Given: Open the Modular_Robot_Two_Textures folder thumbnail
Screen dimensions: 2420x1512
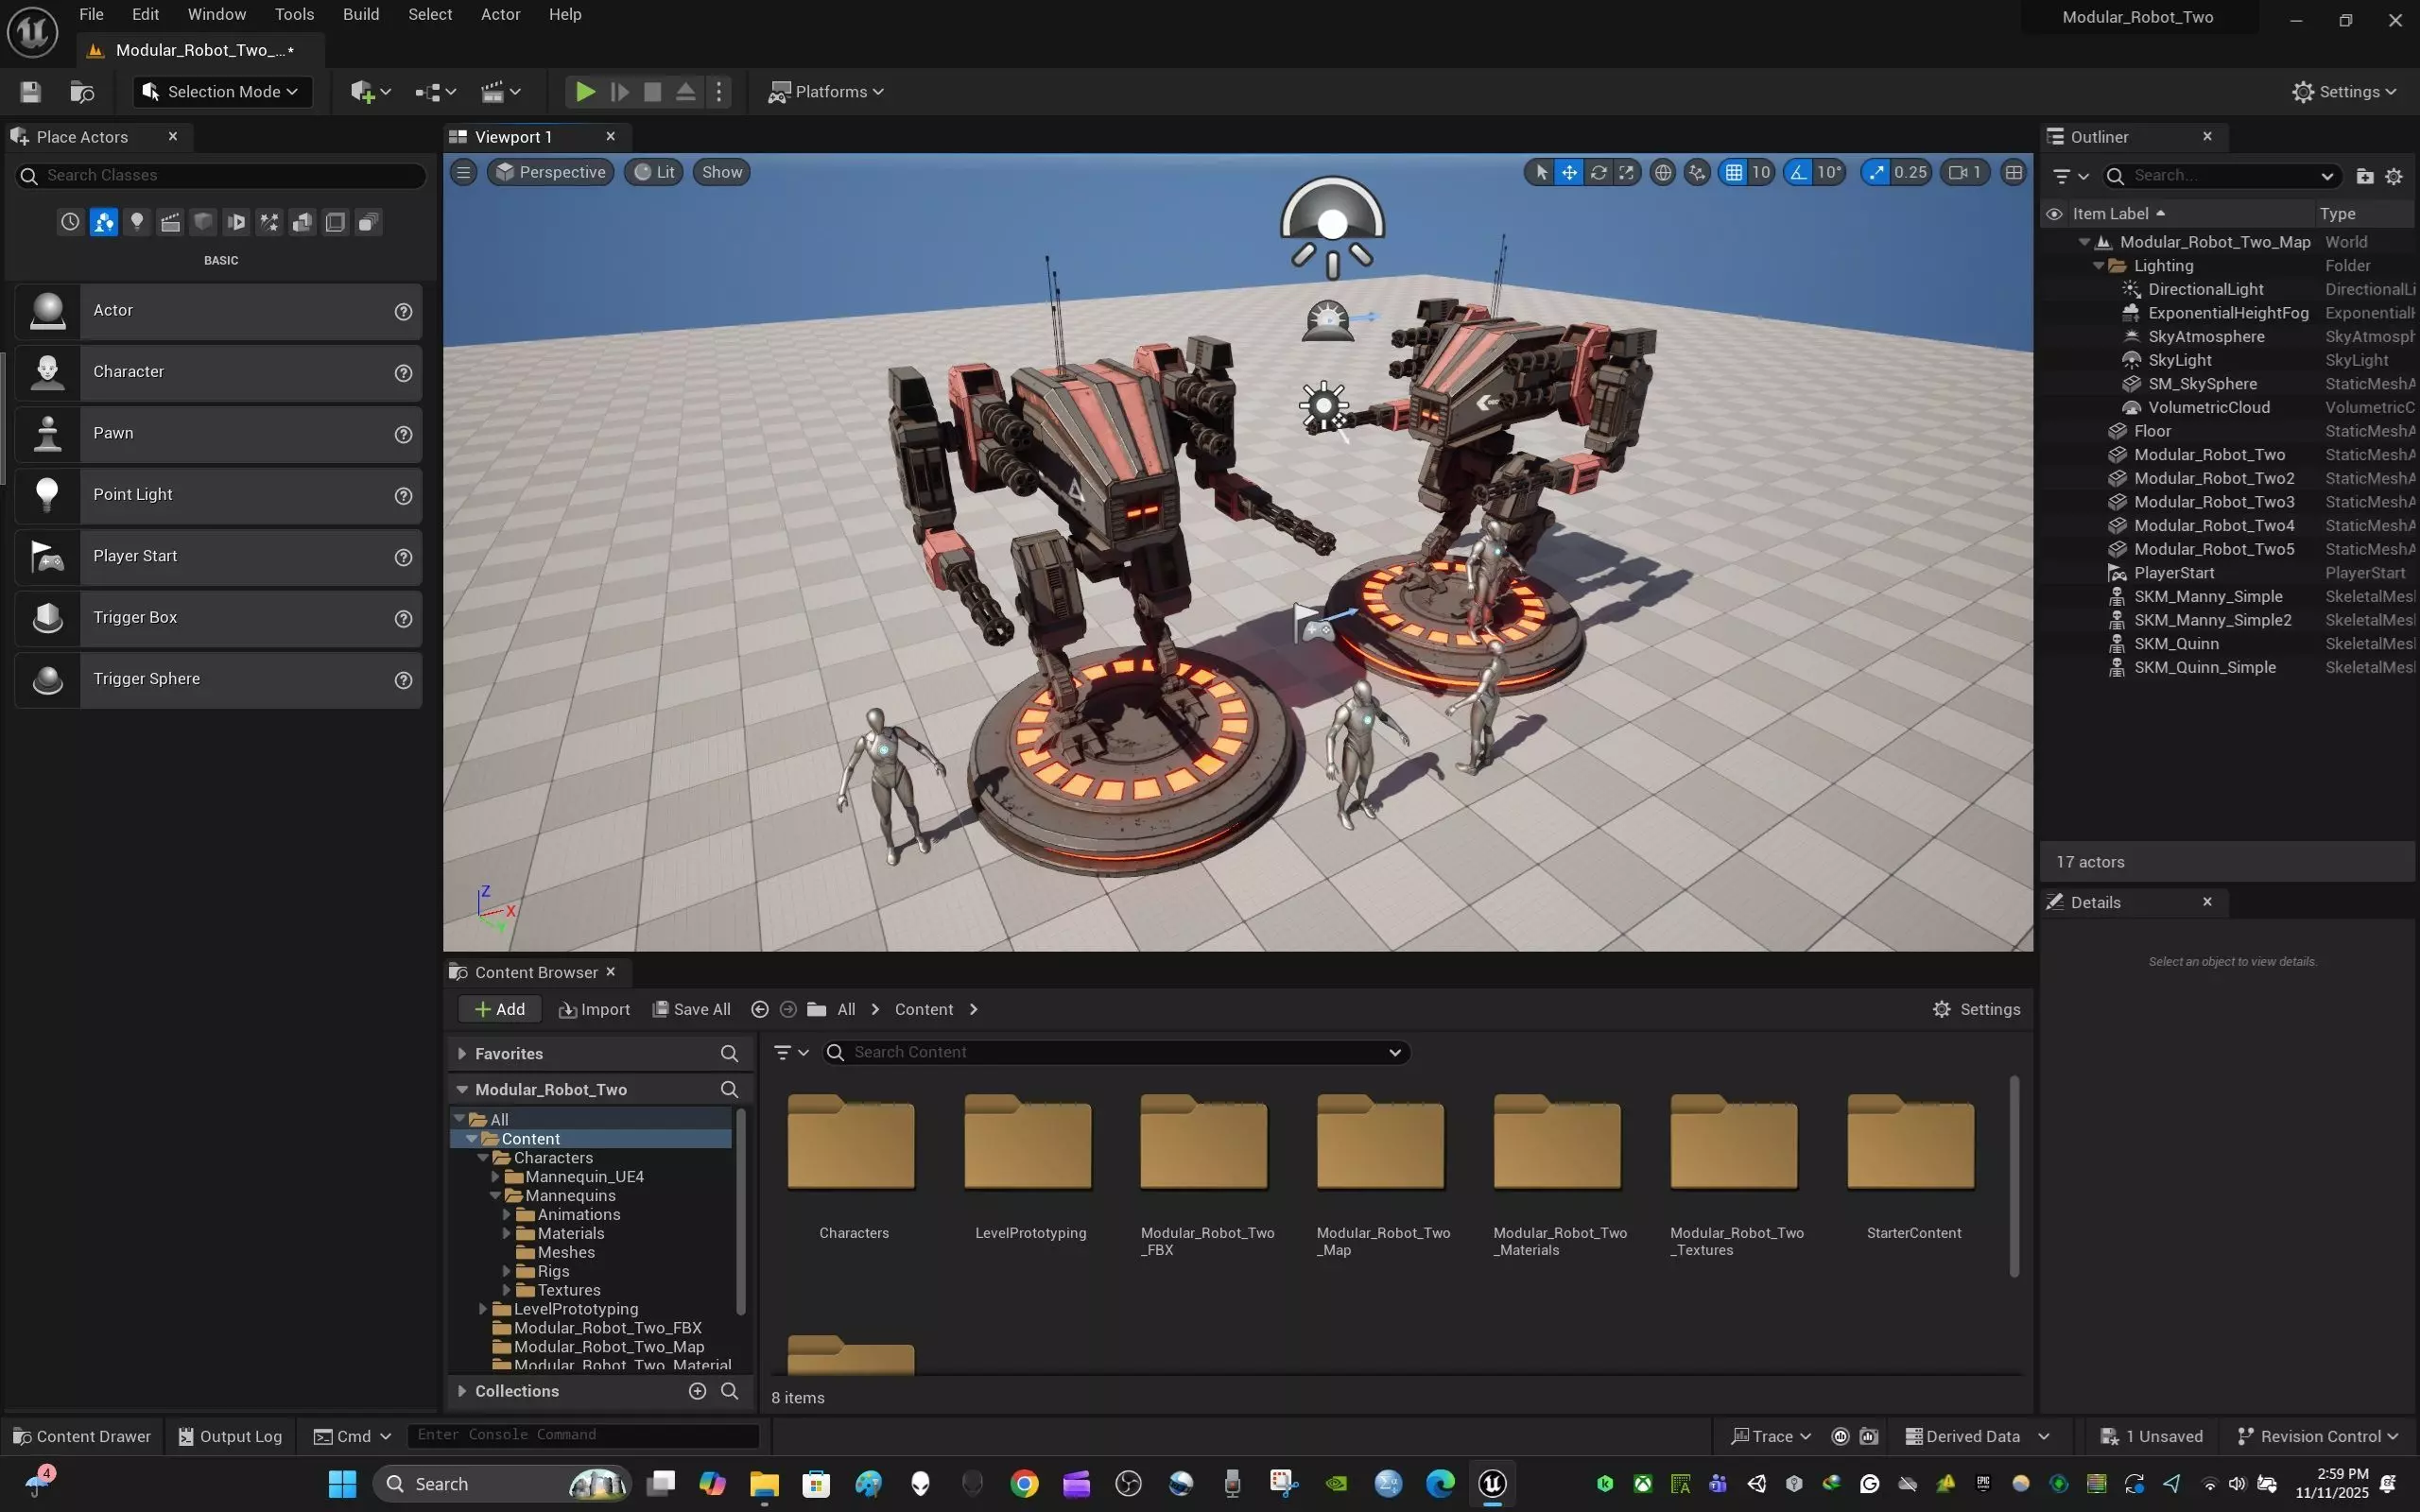Looking at the screenshot, I should tap(1734, 1142).
